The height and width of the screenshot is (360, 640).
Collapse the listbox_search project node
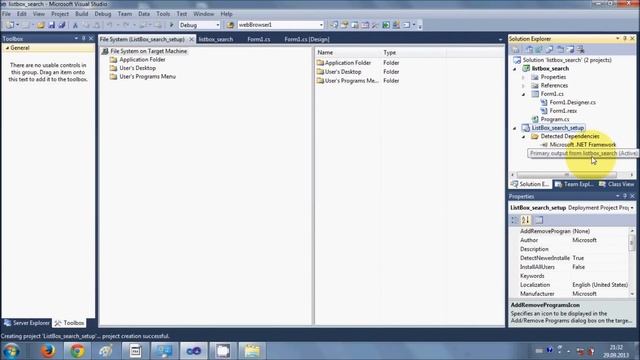click(515, 69)
